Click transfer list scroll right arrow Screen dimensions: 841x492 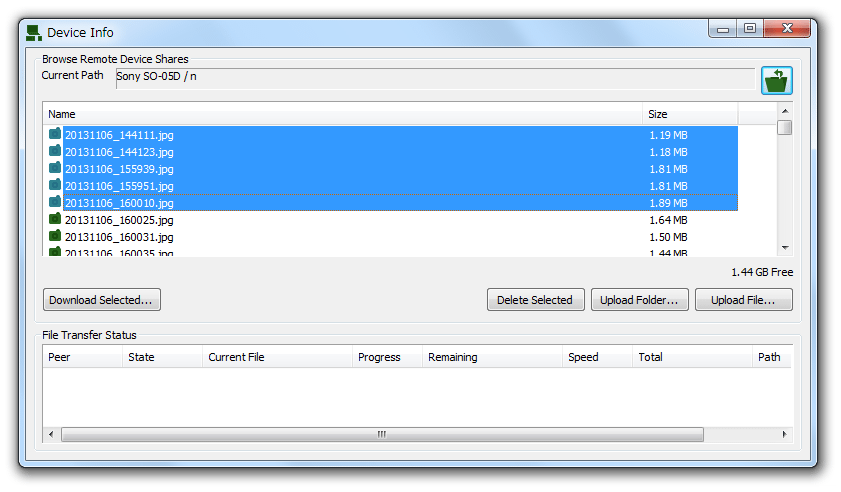784,434
